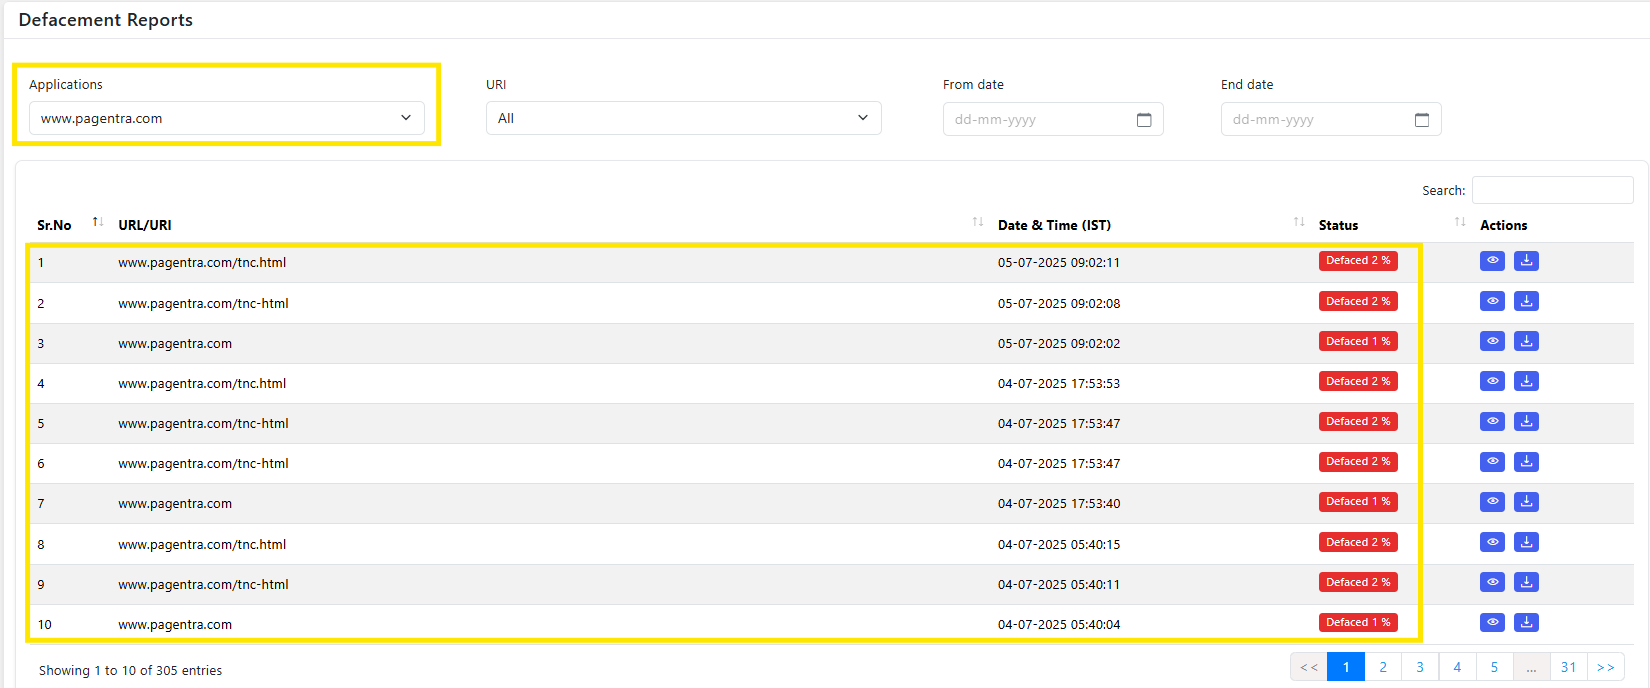View the defacement report in row 1

pyautogui.click(x=1492, y=261)
